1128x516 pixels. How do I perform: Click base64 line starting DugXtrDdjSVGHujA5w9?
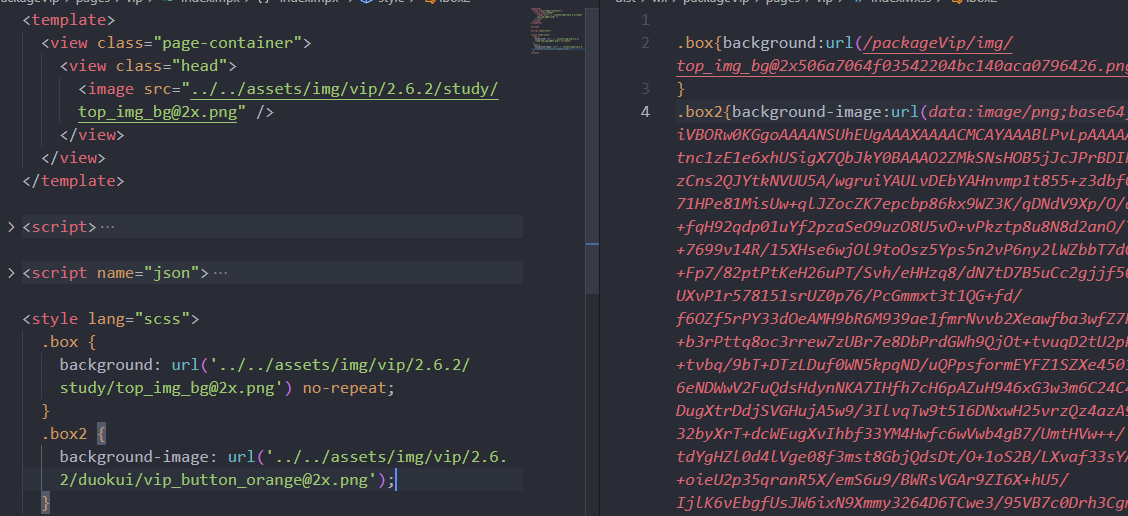[902, 412]
